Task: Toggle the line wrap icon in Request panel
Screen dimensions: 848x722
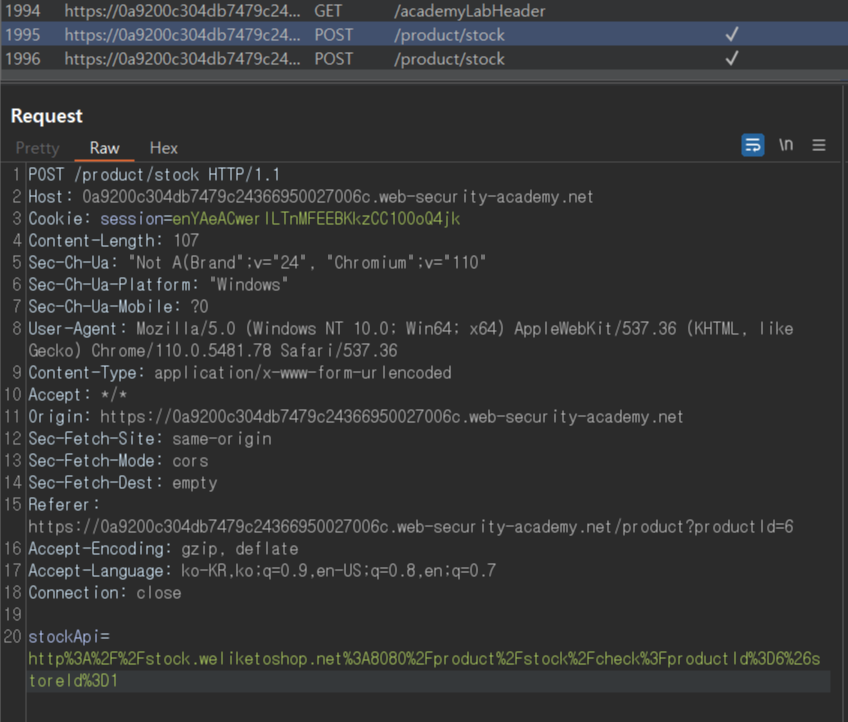Action: (752, 145)
